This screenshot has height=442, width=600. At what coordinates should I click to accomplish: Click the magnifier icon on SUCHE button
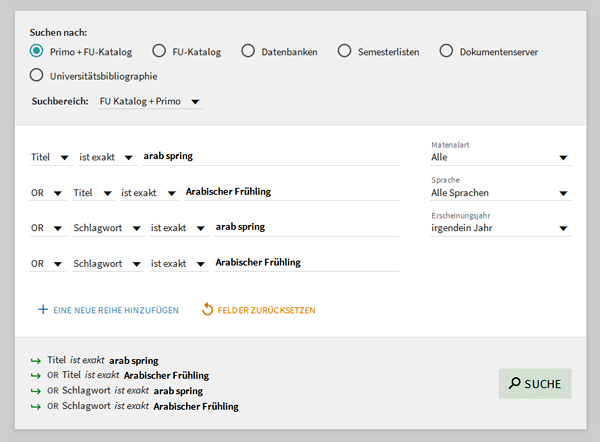pos(515,383)
